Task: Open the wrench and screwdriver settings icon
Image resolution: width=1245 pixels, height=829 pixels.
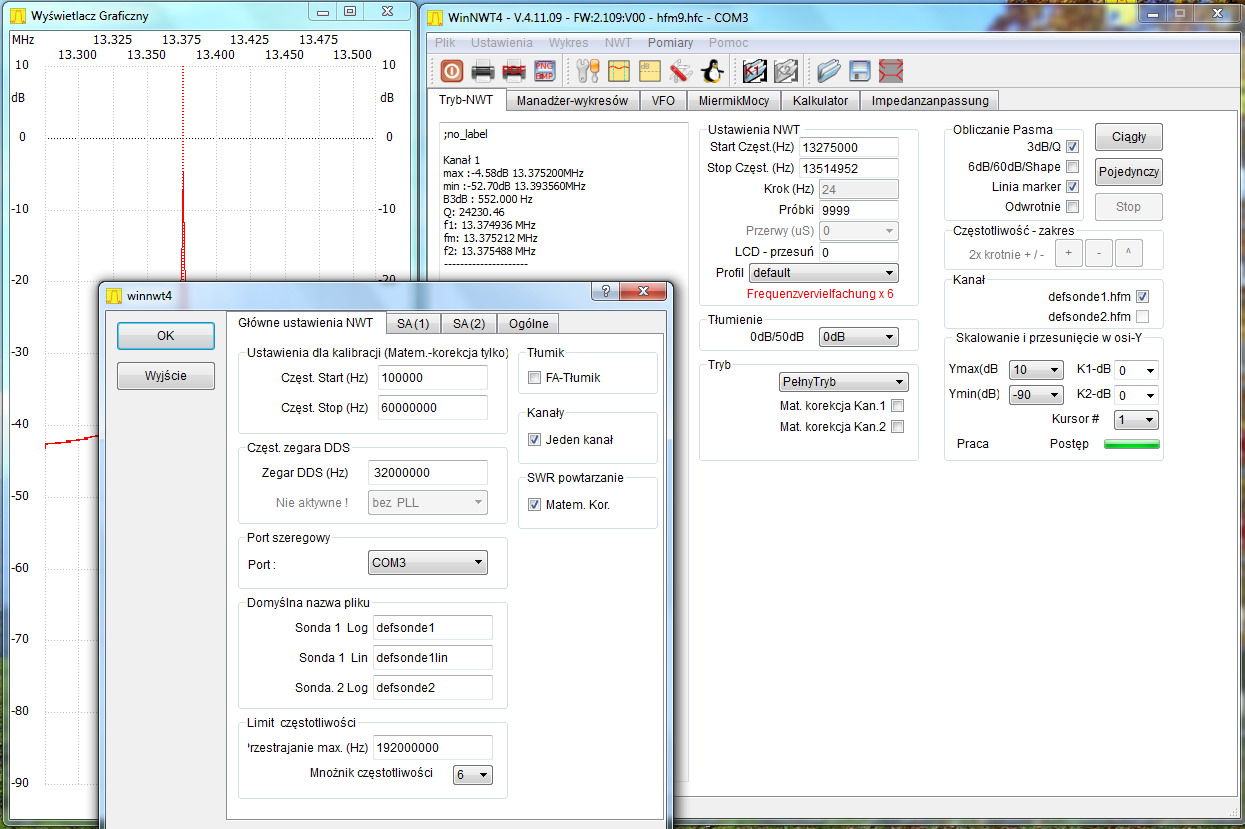Action: point(588,71)
